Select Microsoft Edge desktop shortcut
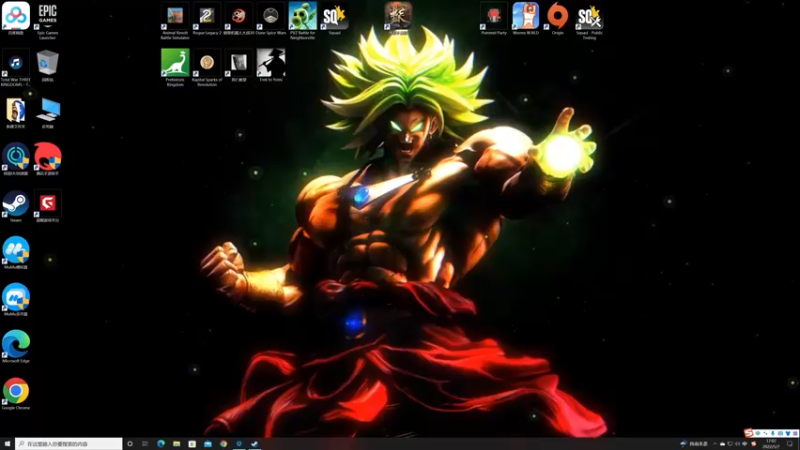The width and height of the screenshot is (800, 450). point(16,346)
